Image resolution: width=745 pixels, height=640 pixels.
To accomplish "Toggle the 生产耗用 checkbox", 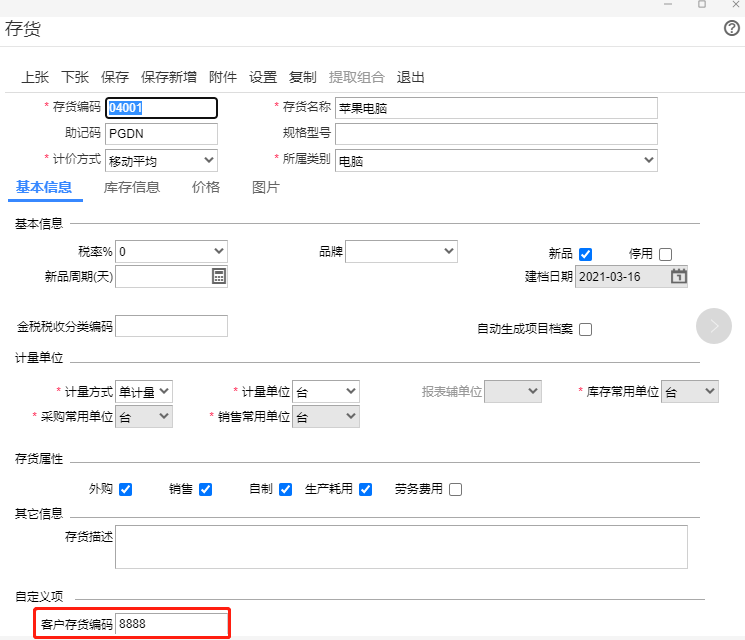I will point(365,489).
